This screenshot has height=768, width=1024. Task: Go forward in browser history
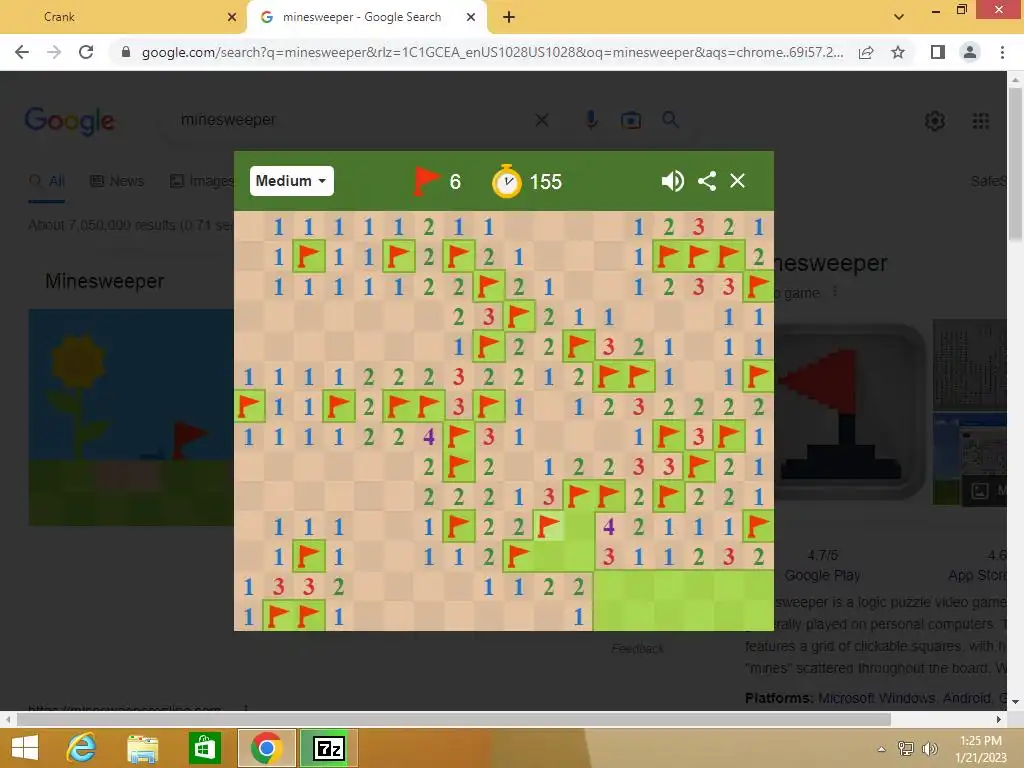pos(54,52)
